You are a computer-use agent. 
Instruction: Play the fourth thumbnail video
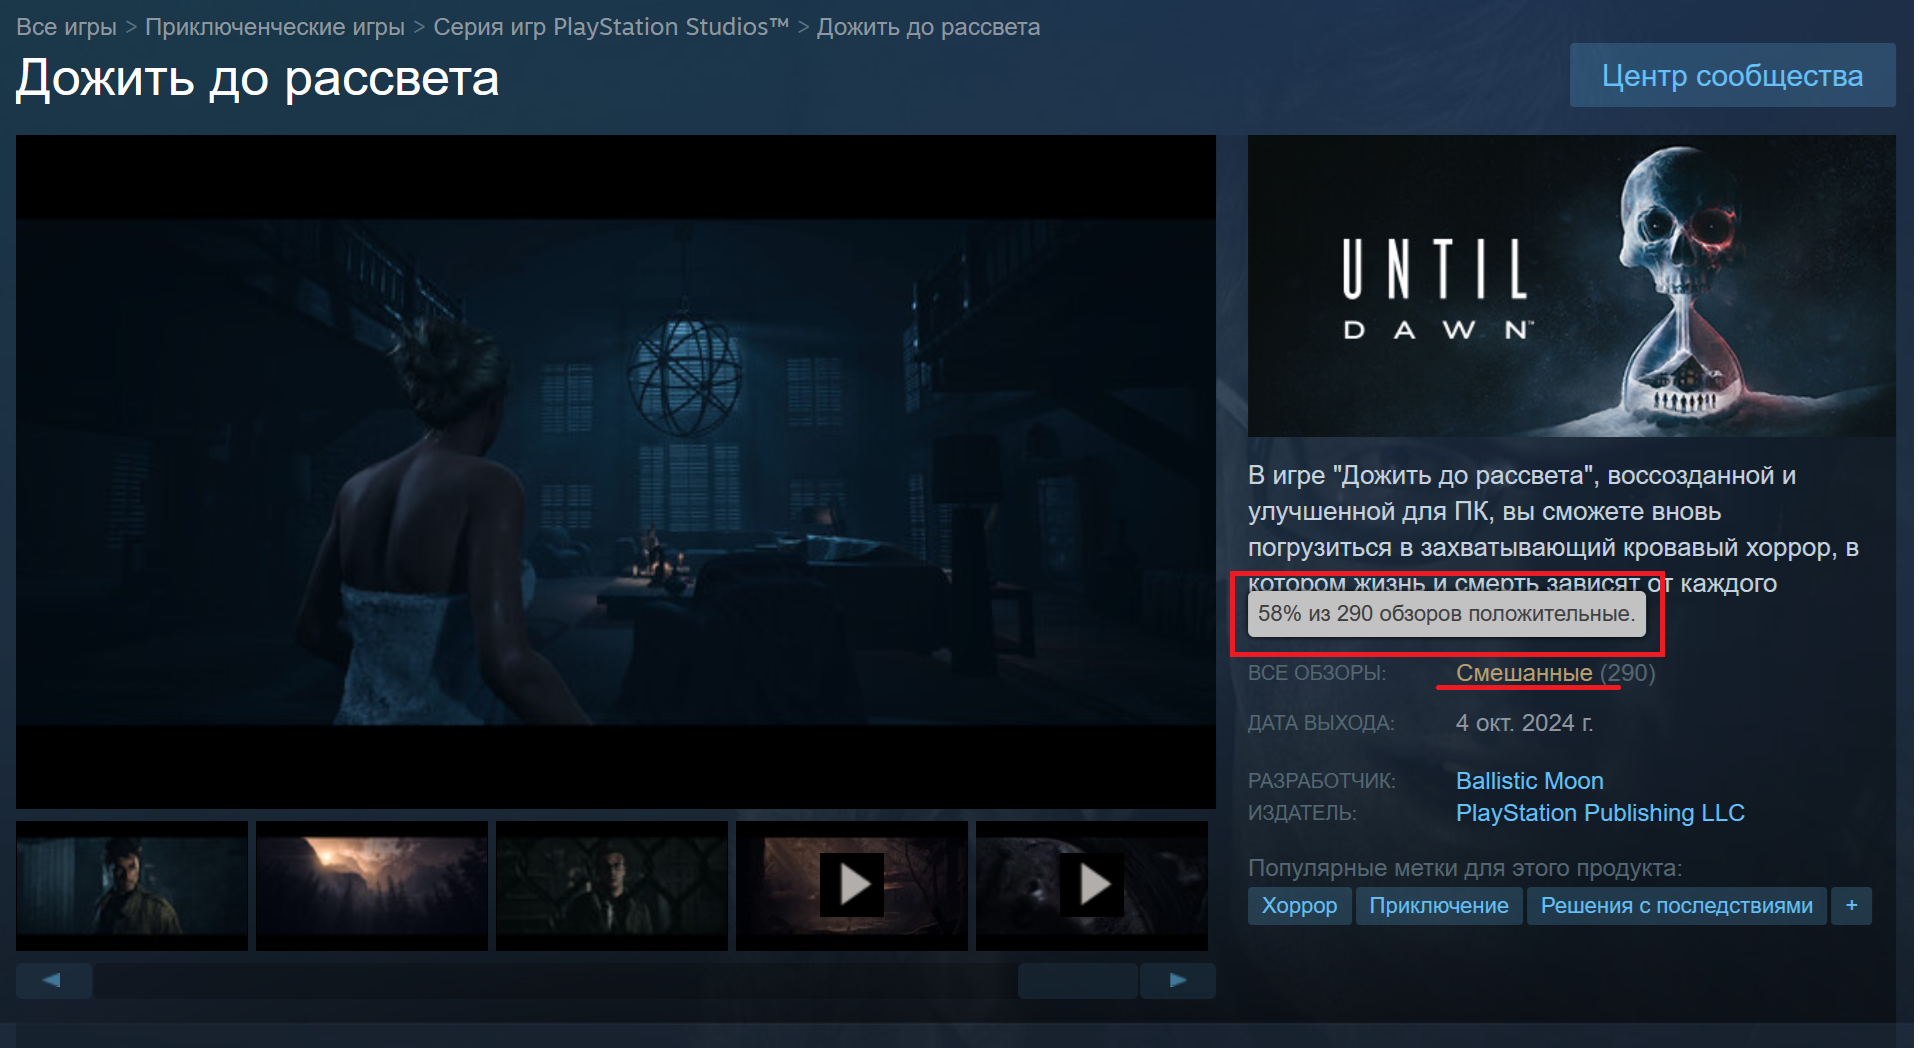(852, 885)
